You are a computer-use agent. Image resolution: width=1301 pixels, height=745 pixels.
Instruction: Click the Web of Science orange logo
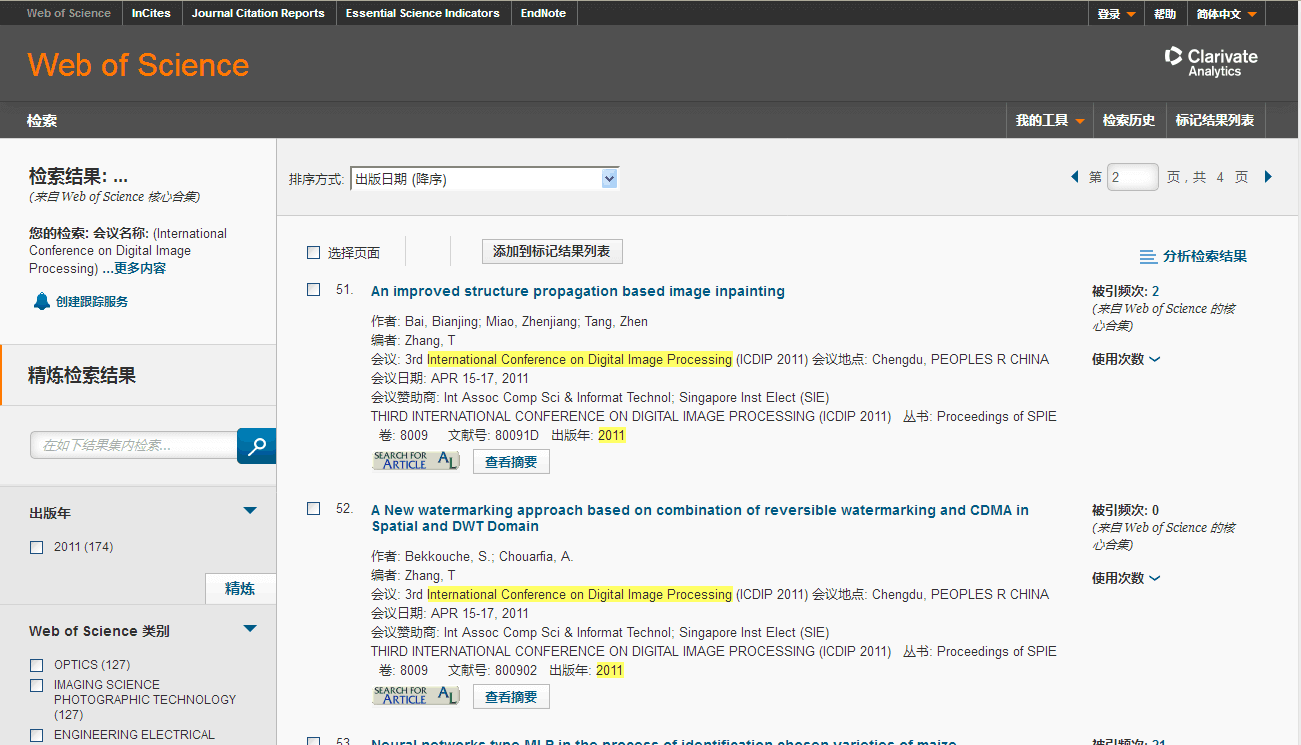[x=138, y=65]
